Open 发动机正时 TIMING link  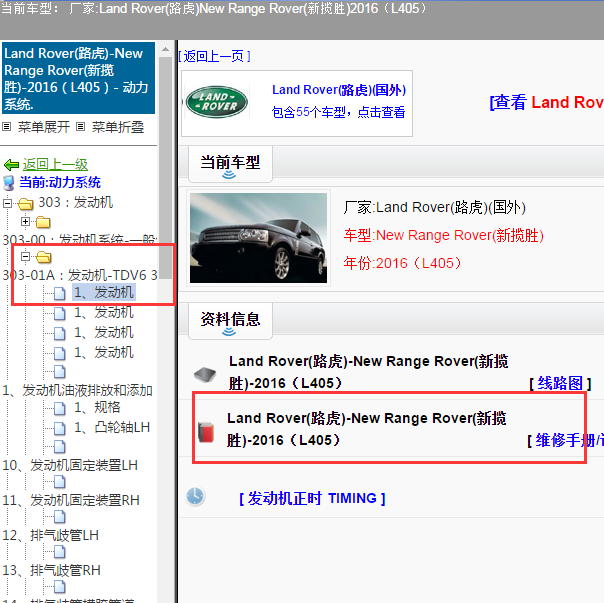312,499
